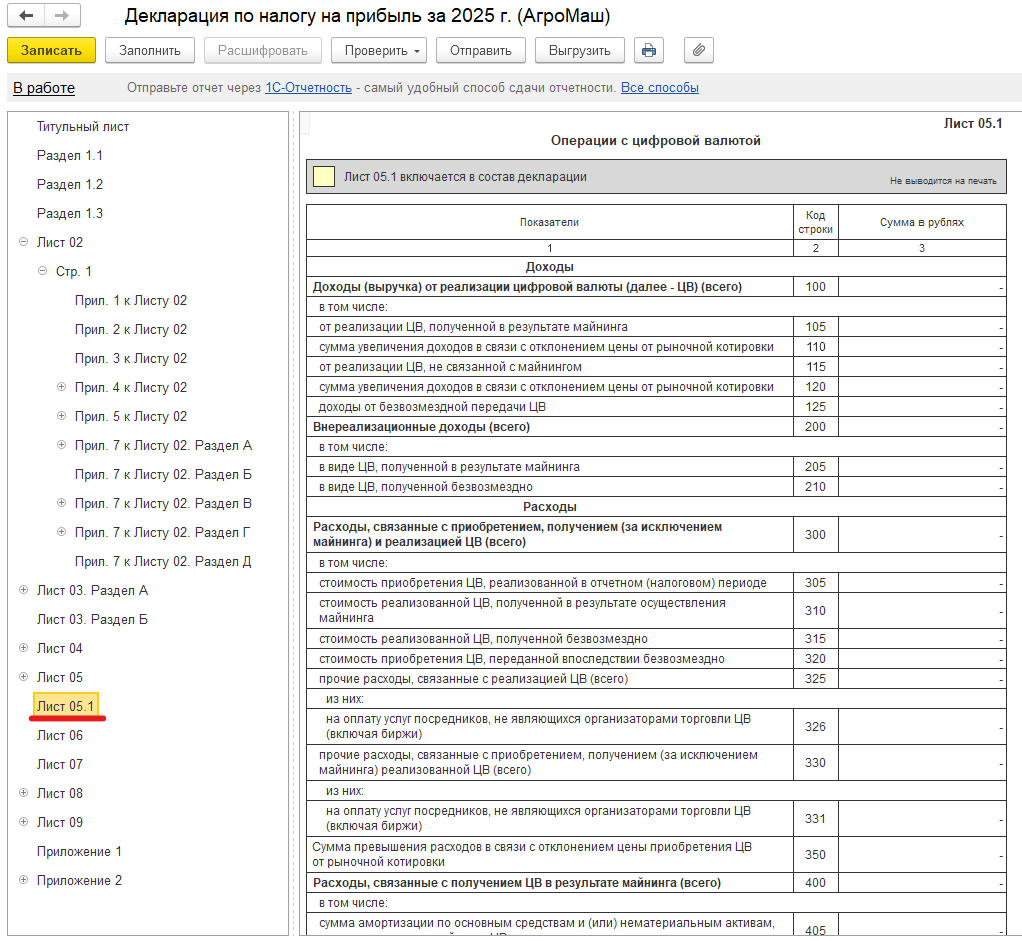This screenshot has height=941, width=1022.
Task: Click the amount cell for line 100
Action: [921, 287]
